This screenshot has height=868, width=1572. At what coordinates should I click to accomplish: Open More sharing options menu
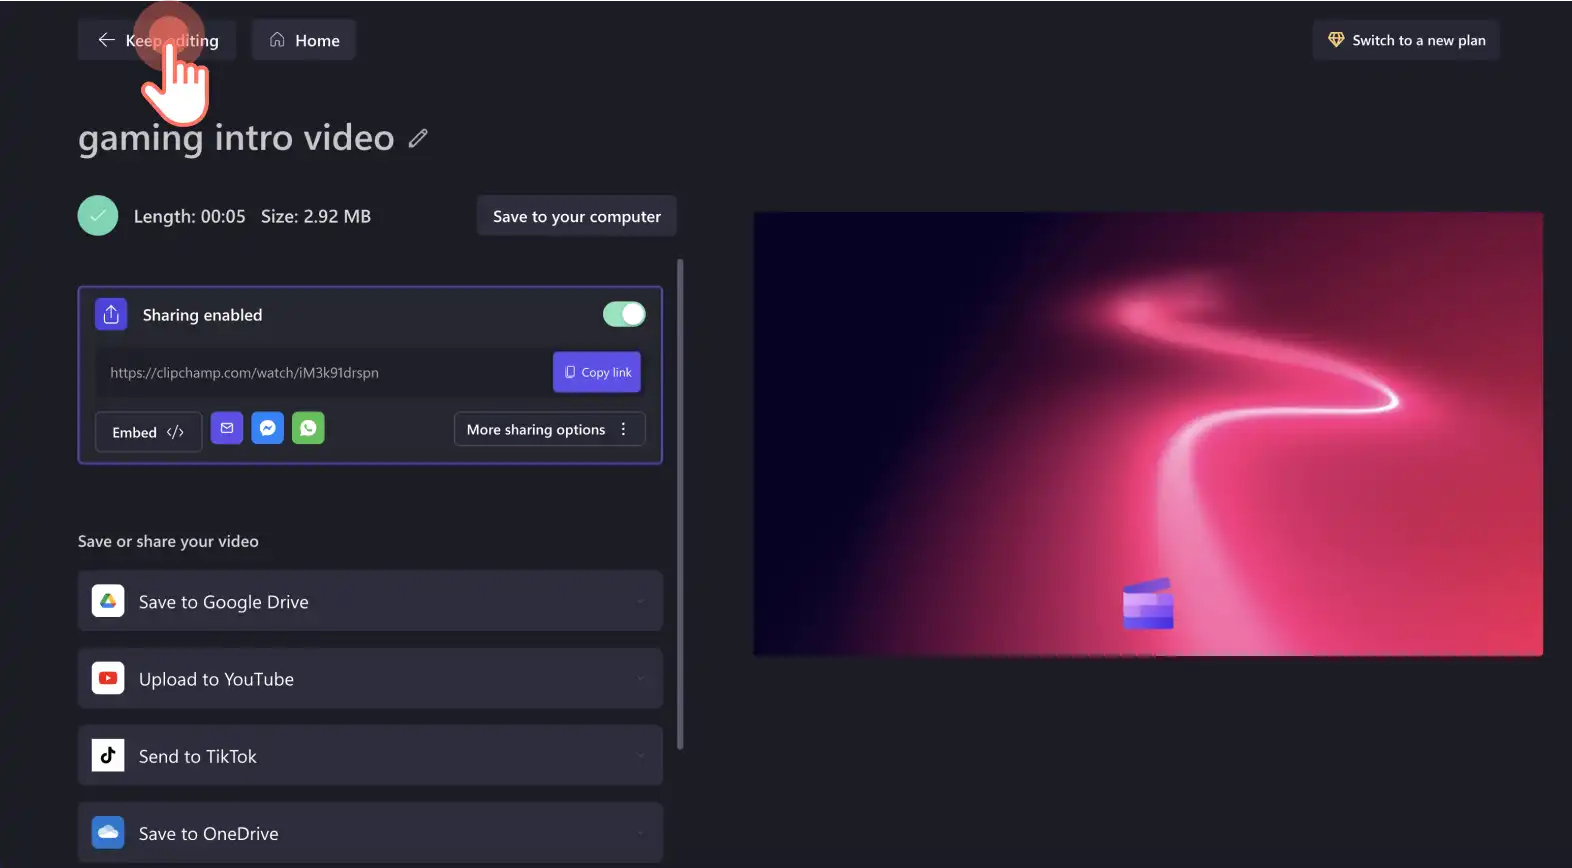coord(550,429)
